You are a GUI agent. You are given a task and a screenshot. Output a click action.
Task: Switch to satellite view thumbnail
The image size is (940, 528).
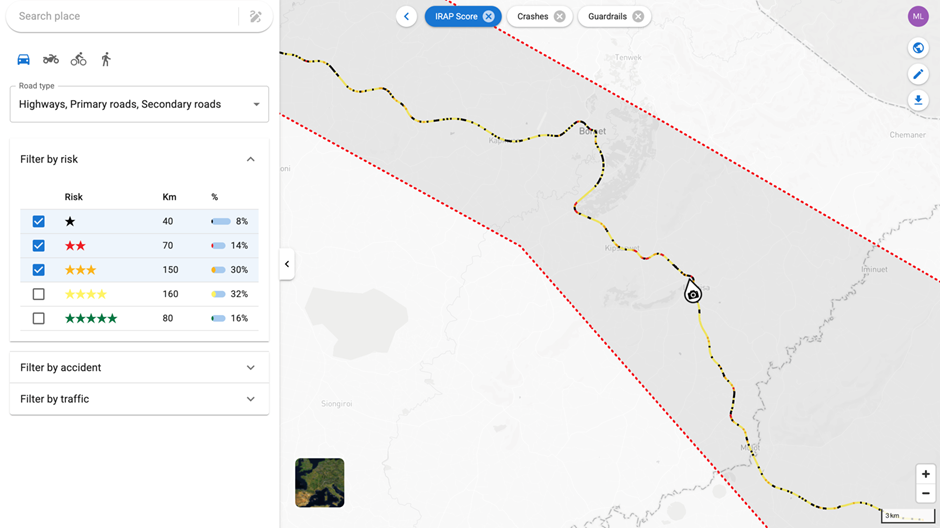coord(320,482)
